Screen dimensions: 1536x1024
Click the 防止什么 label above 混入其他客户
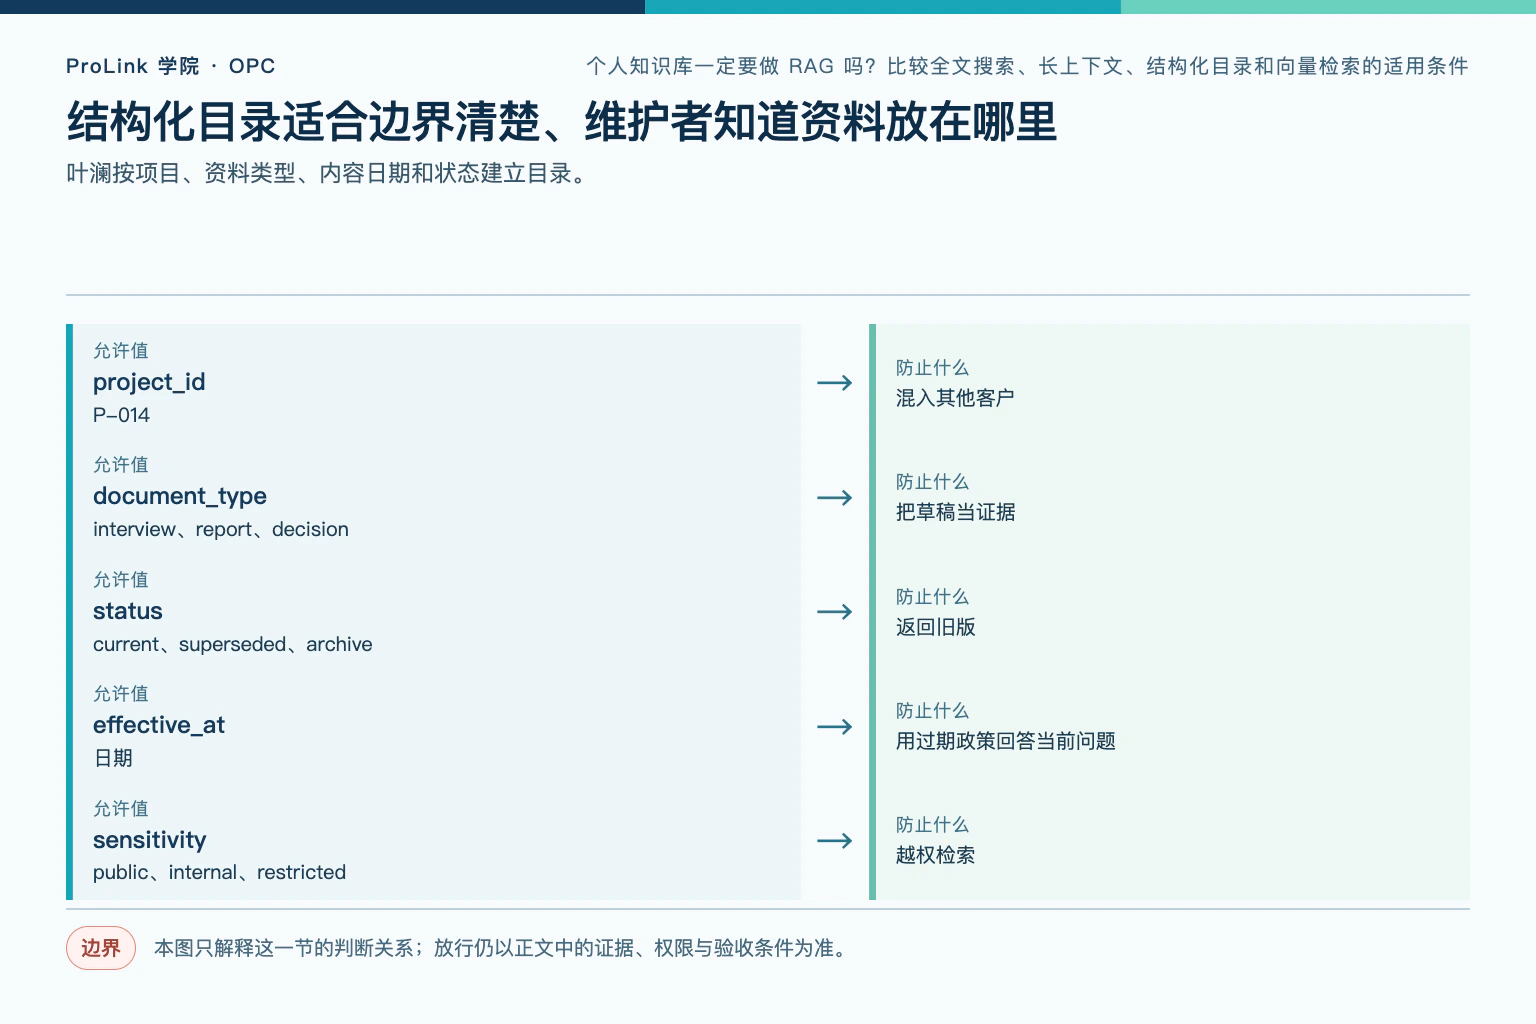(932, 368)
